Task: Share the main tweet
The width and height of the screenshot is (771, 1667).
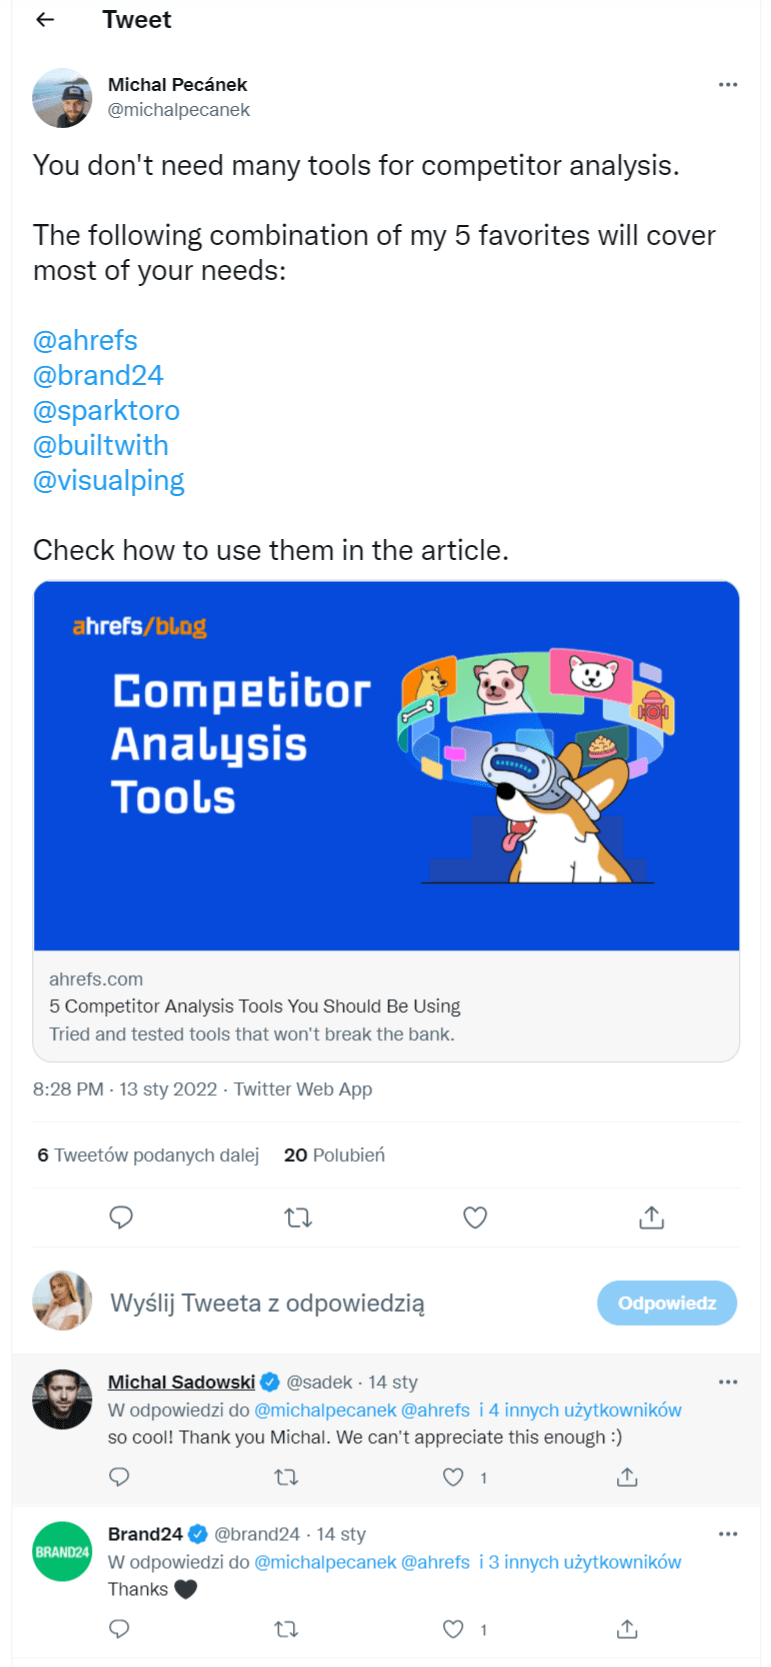Action: tap(651, 1217)
